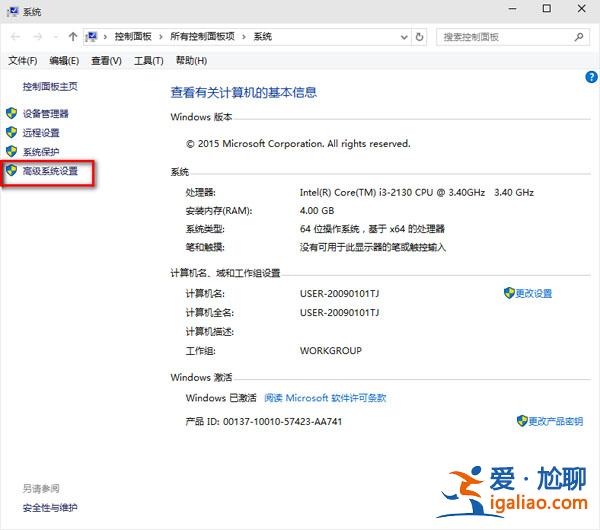This screenshot has height=530, width=600.
Task: Open the 工具(T) menu
Action: [x=148, y=60]
